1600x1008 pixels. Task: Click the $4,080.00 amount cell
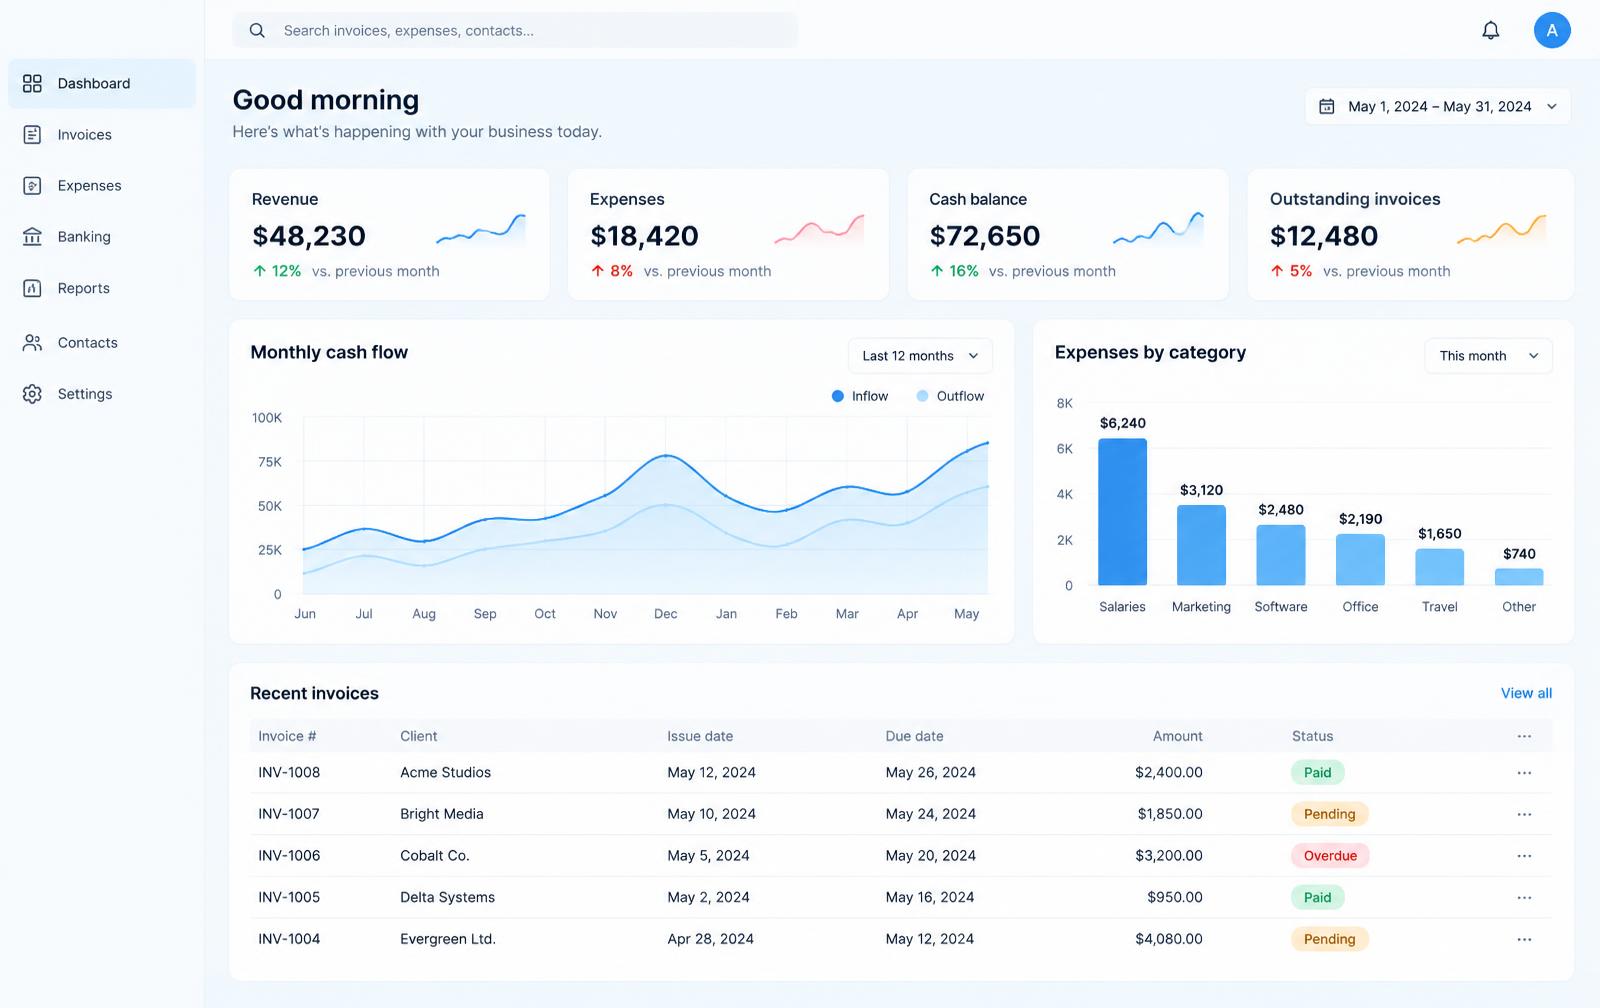(1169, 940)
